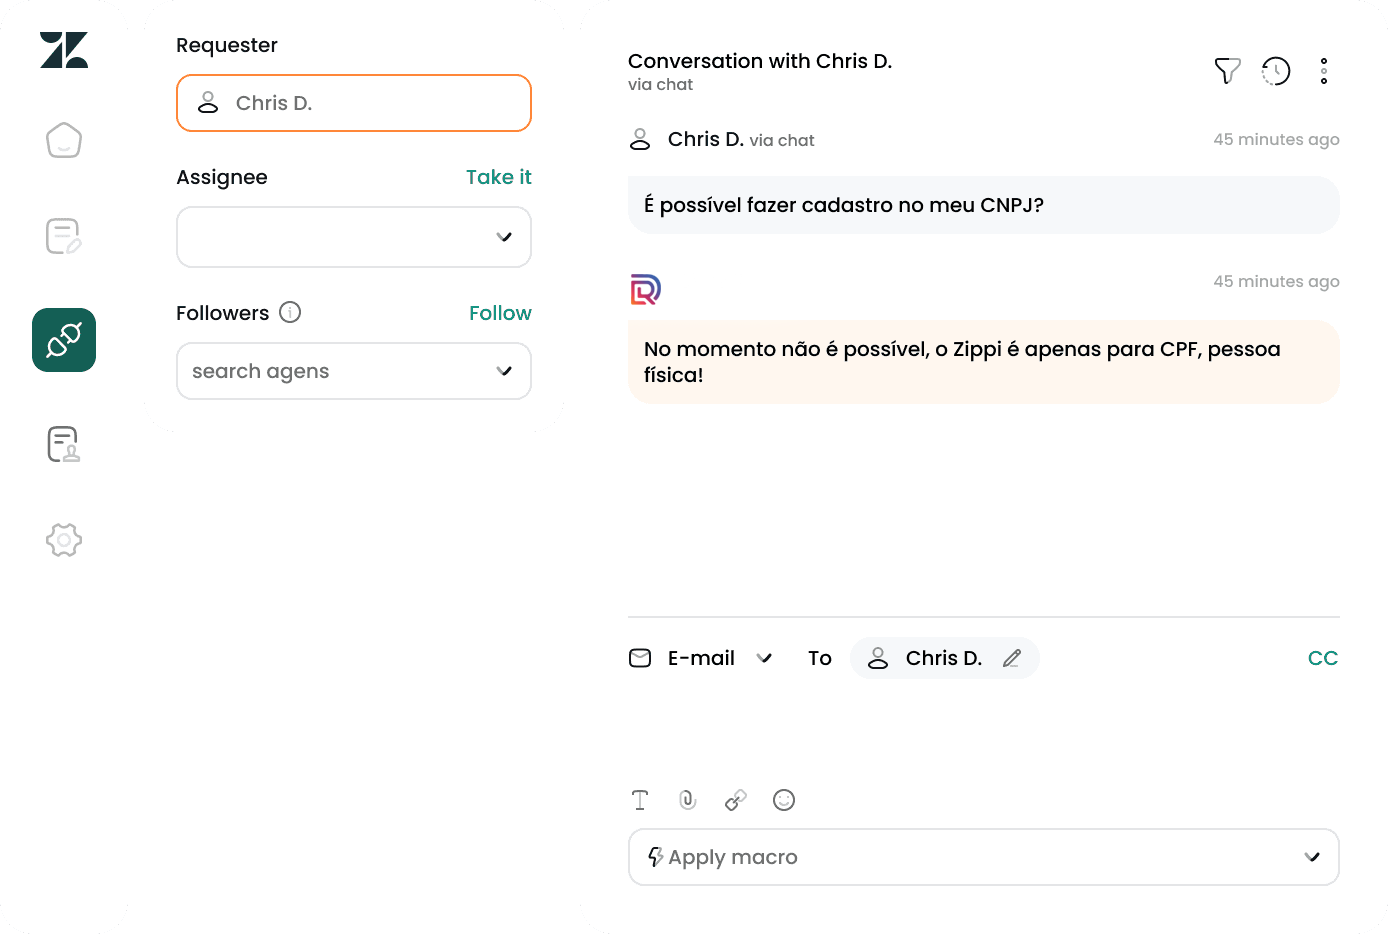Click the Zendesk logo icon
Image resolution: width=1388 pixels, height=934 pixels.
[x=64, y=50]
